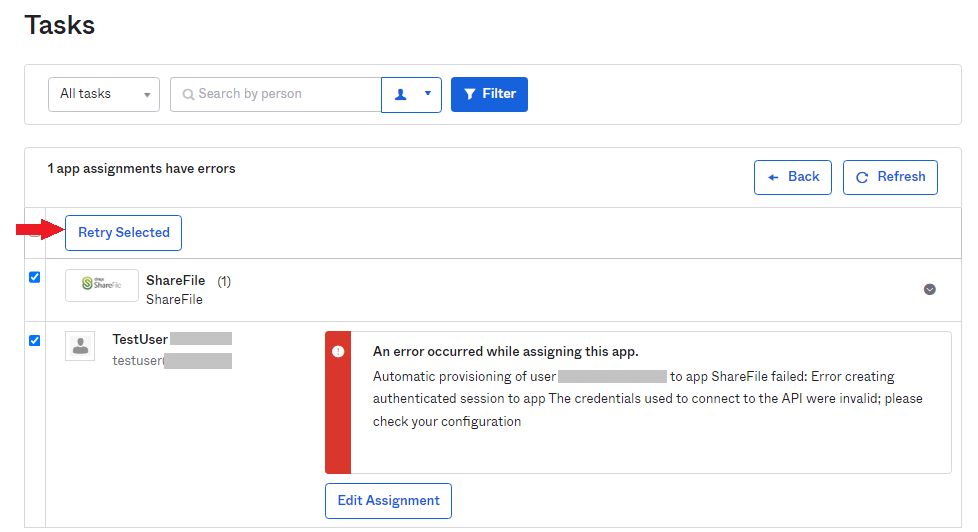Open the caret next to the person icon
This screenshot has width=978, height=532.
(x=427, y=94)
